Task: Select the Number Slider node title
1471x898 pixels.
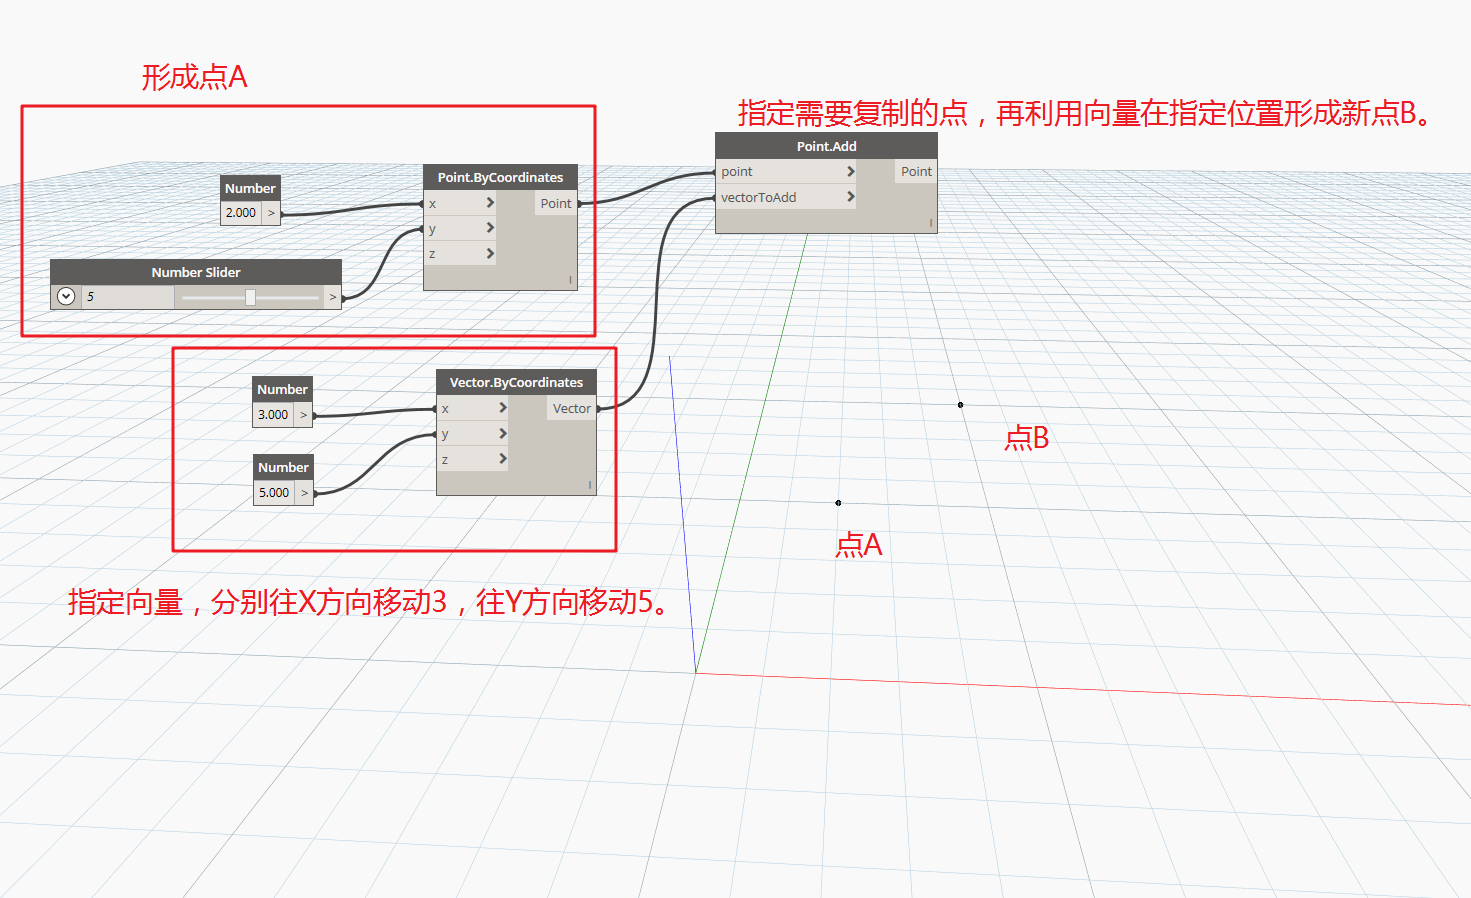Action: (x=196, y=272)
